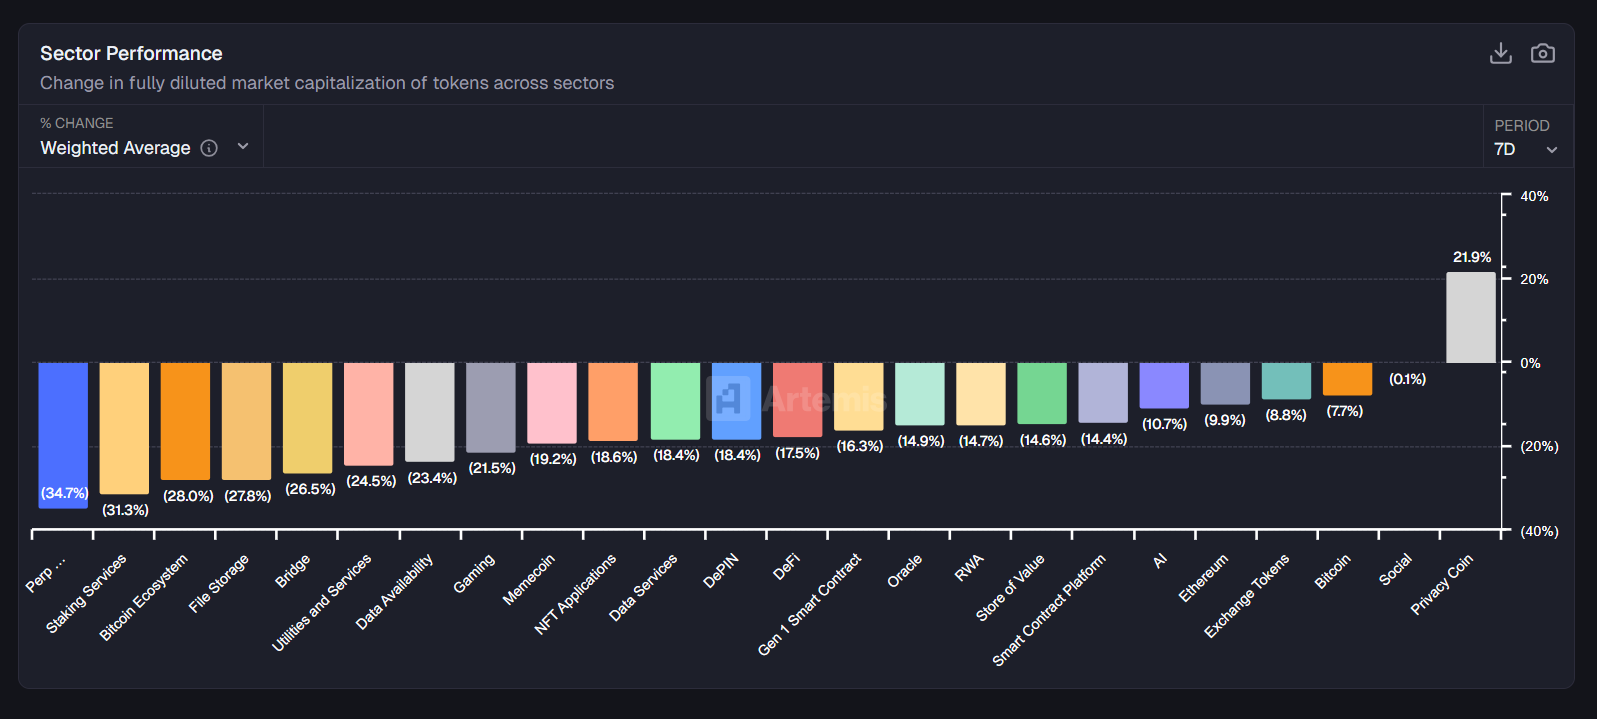Image resolution: width=1597 pixels, height=719 pixels.
Task: Click the teal Exchange Tokens bar
Action: point(1286,381)
